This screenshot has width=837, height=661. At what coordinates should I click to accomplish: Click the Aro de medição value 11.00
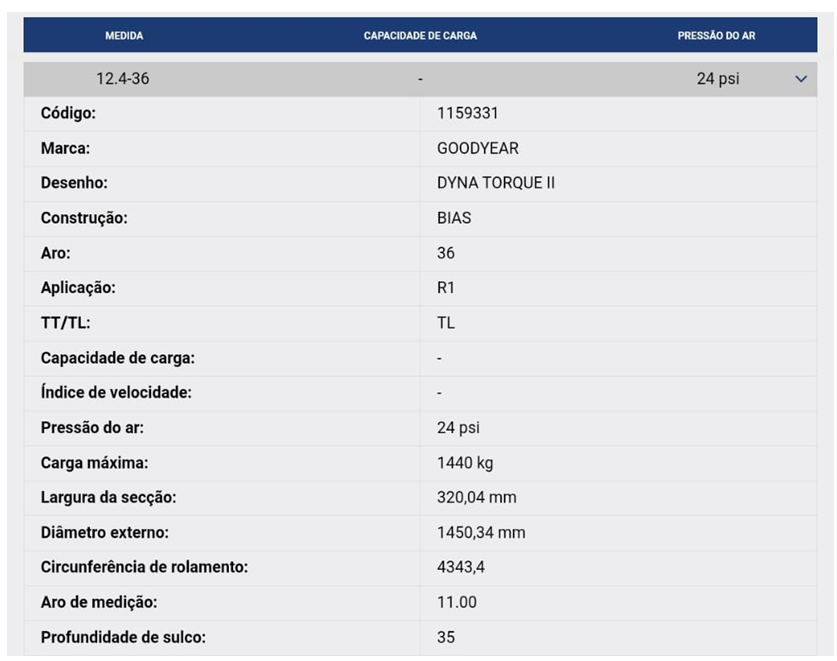coord(457,602)
